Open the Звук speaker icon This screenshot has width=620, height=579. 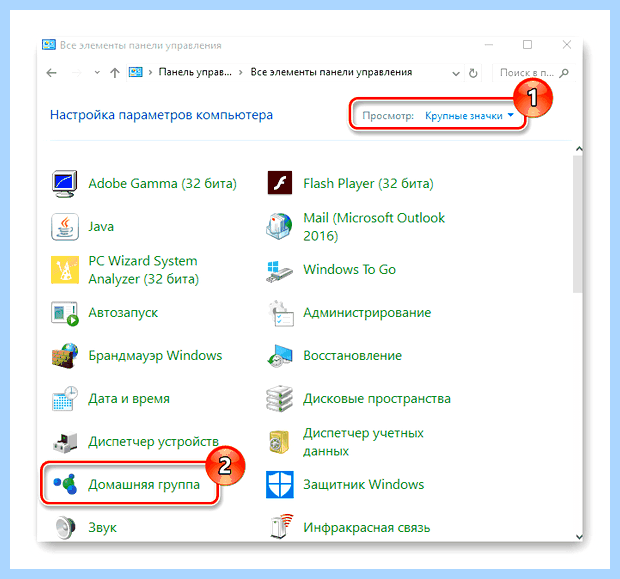point(65,527)
